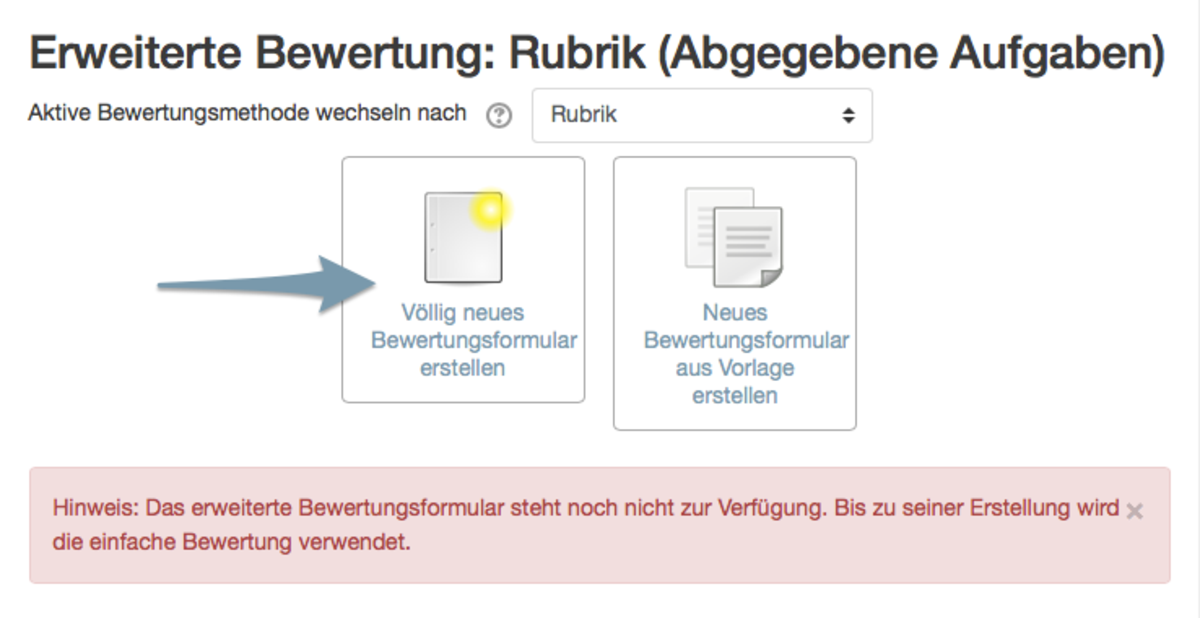The height and width of the screenshot is (618, 1200).
Task: Open the Rubrik grading method dropdown
Action: pos(702,115)
